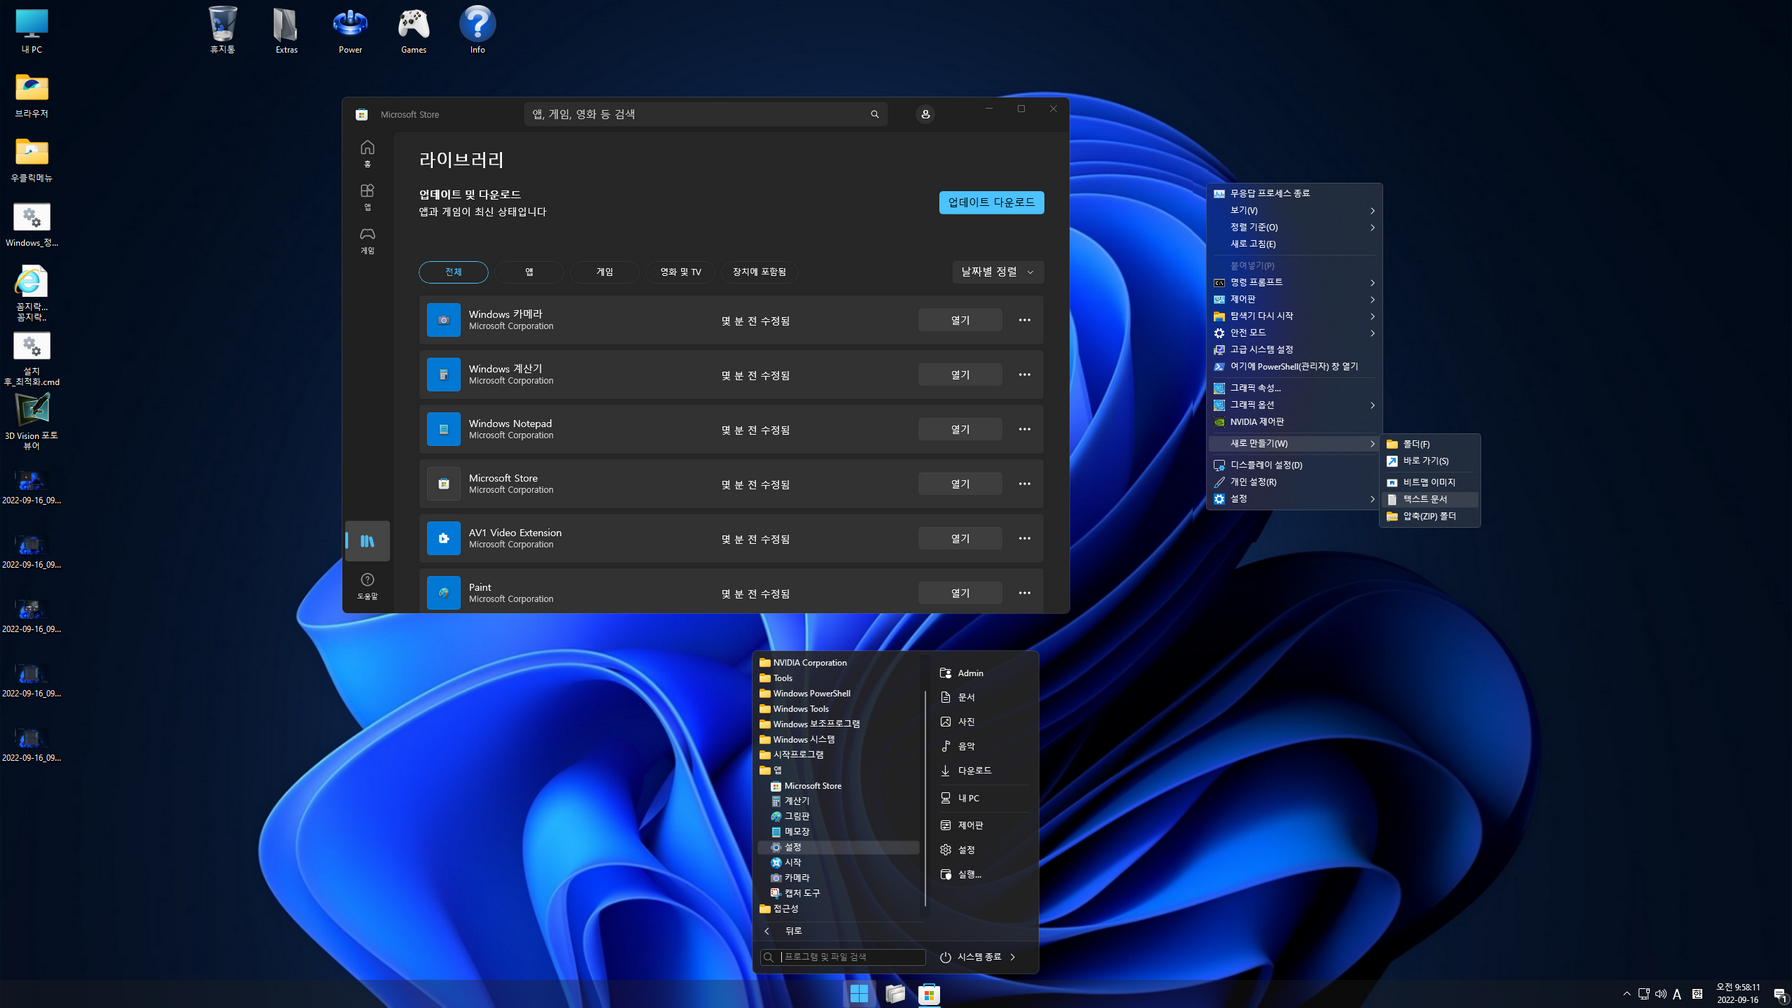Open Gaming section in Store sidebar
Viewport: 1792px width, 1008px height.
[x=367, y=240]
